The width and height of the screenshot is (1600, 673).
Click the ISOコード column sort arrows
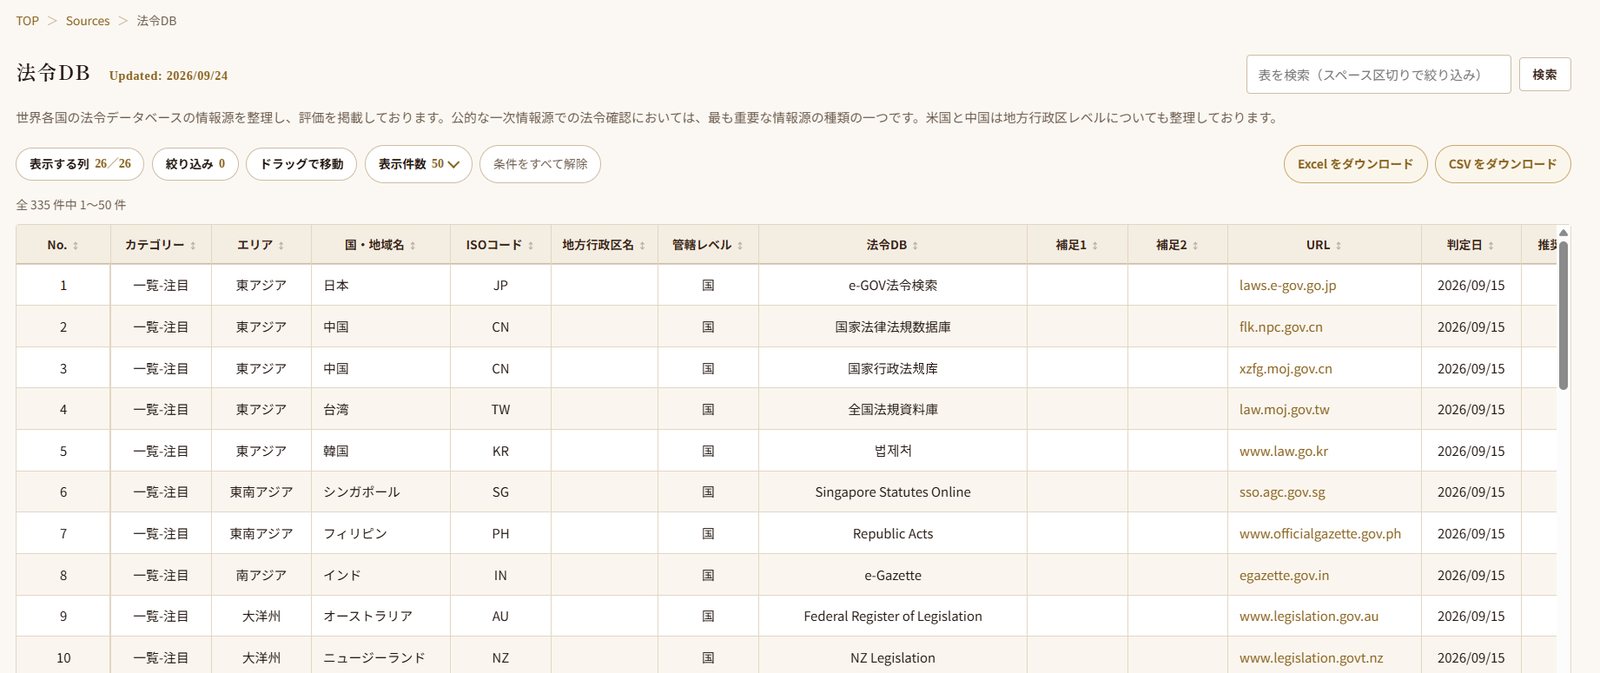[531, 246]
